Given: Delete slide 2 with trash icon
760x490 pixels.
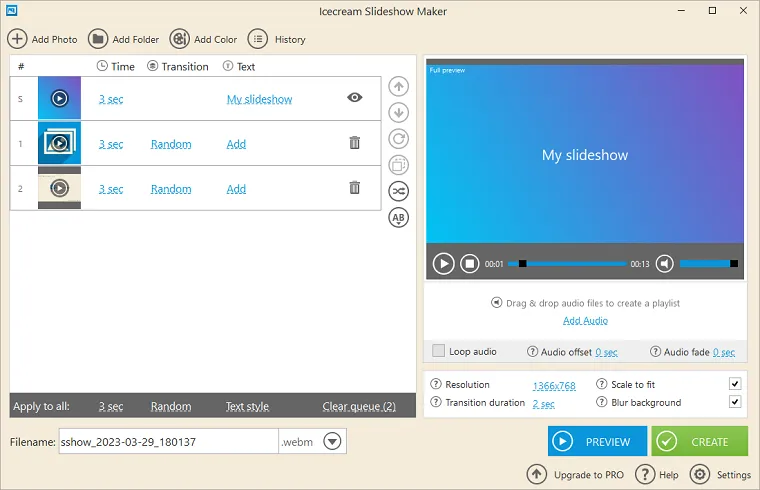Looking at the screenshot, I should (355, 188).
